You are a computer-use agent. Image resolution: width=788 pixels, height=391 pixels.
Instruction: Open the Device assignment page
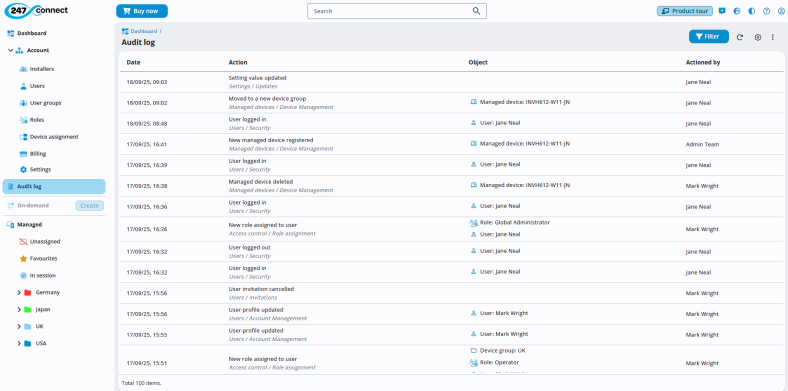54,137
